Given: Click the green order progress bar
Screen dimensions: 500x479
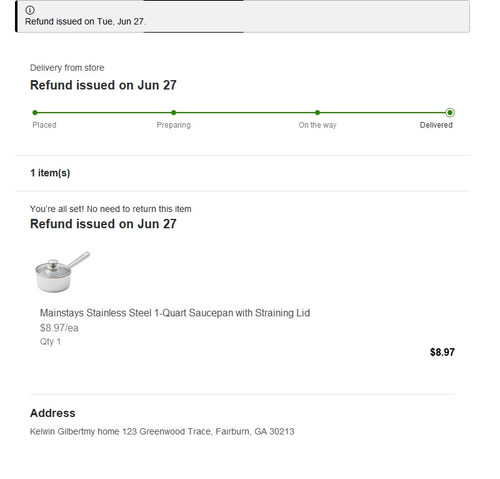Looking at the screenshot, I should pyautogui.click(x=242, y=113).
